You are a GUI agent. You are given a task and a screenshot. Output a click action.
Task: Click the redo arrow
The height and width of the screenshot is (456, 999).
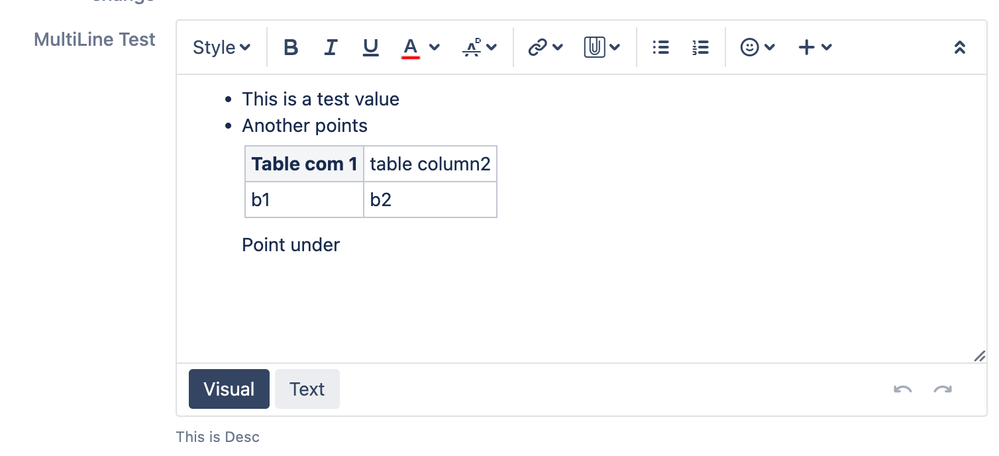point(943,389)
